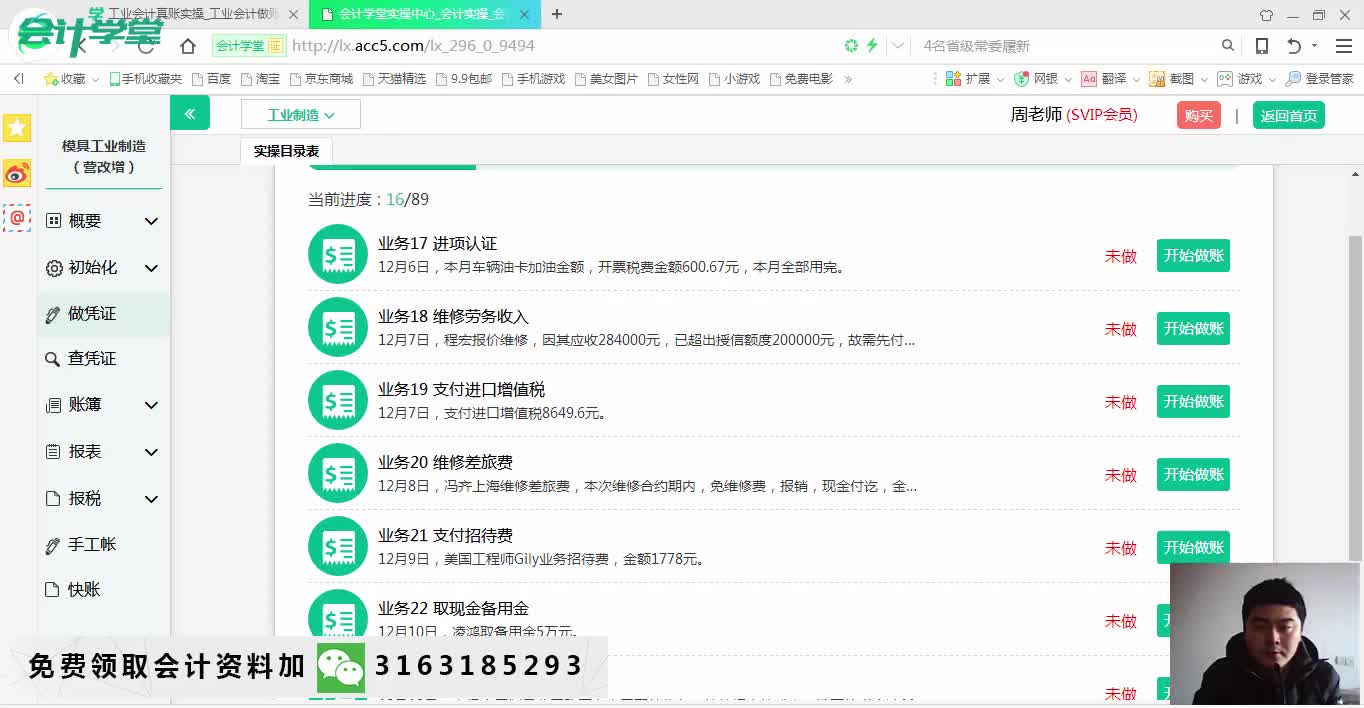Click 开始做账 for 业务17 进项认证
Screen dimensions: 1364x708
(1192, 255)
